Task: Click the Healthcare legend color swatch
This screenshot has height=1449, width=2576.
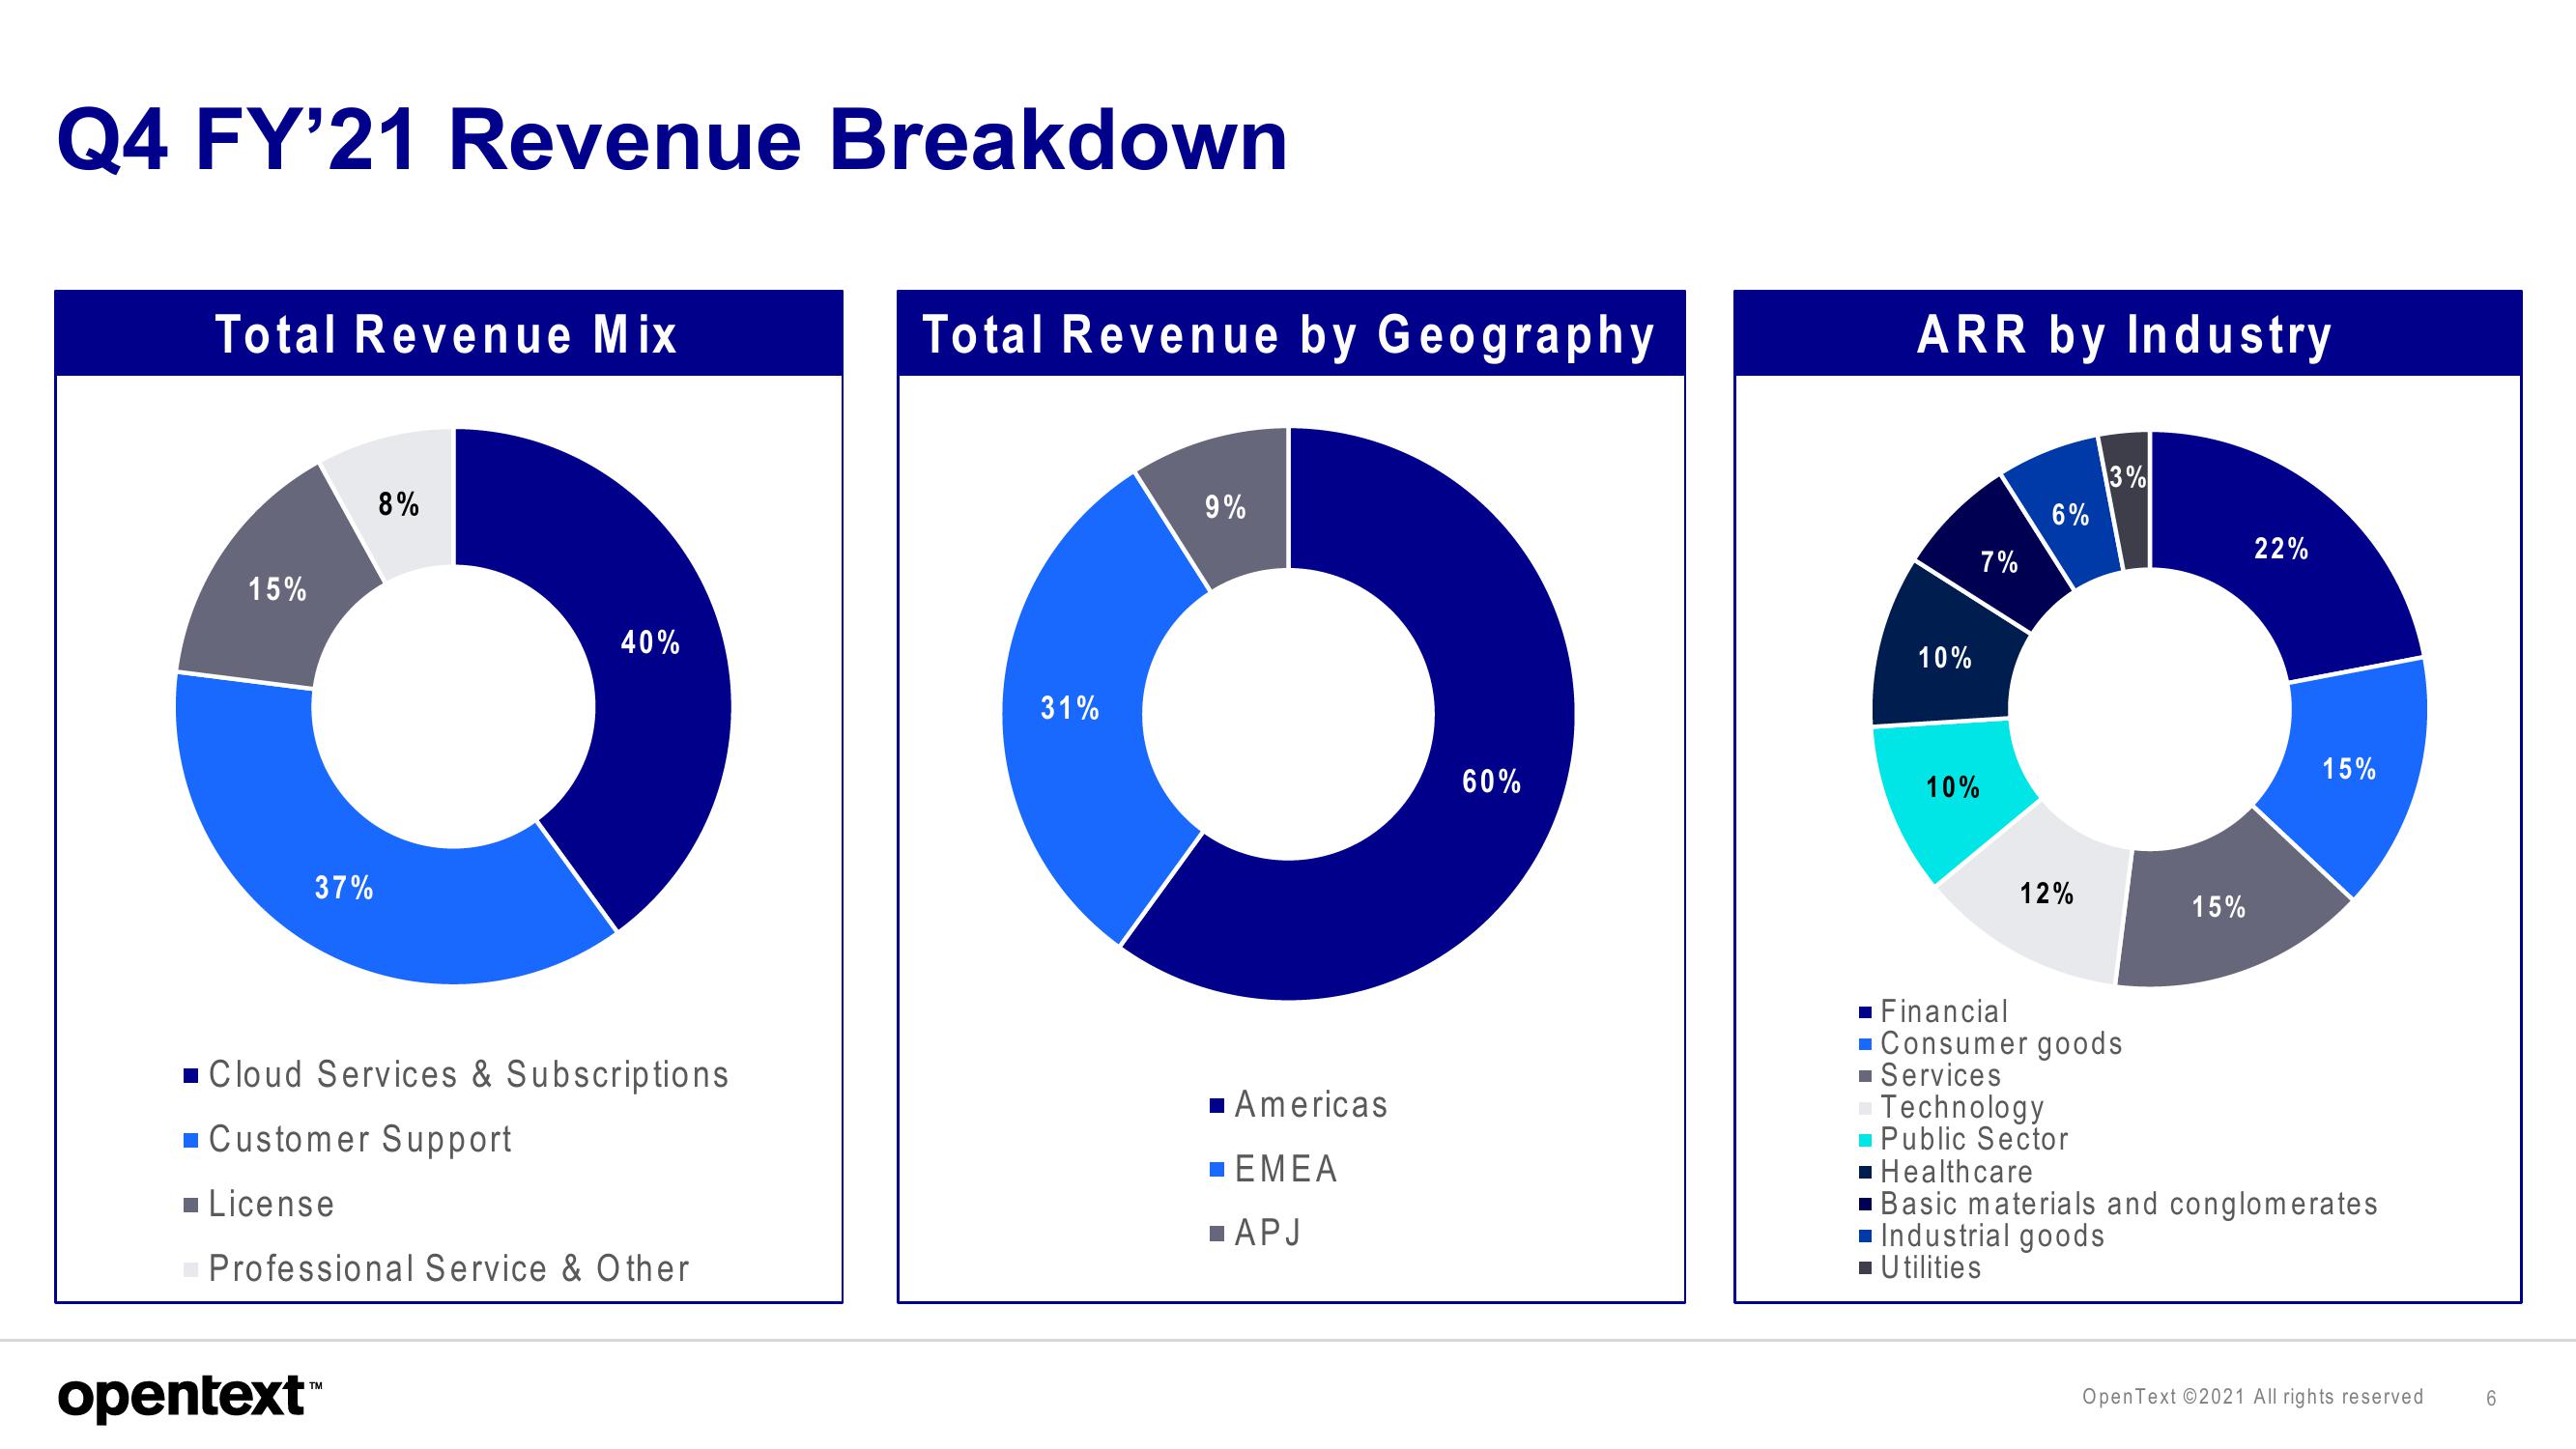Action: [x=1865, y=1173]
